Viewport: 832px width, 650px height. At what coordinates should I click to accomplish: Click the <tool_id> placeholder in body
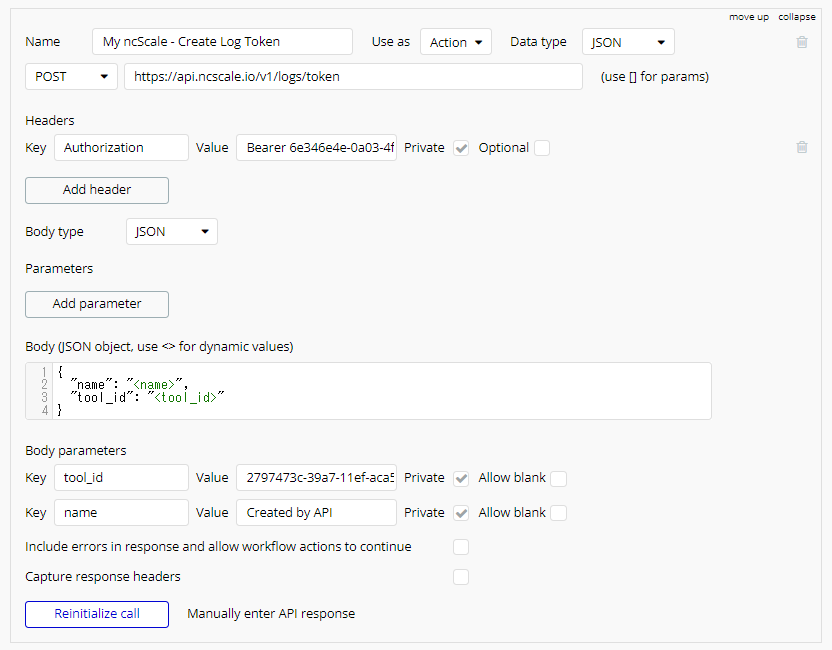[x=185, y=397]
